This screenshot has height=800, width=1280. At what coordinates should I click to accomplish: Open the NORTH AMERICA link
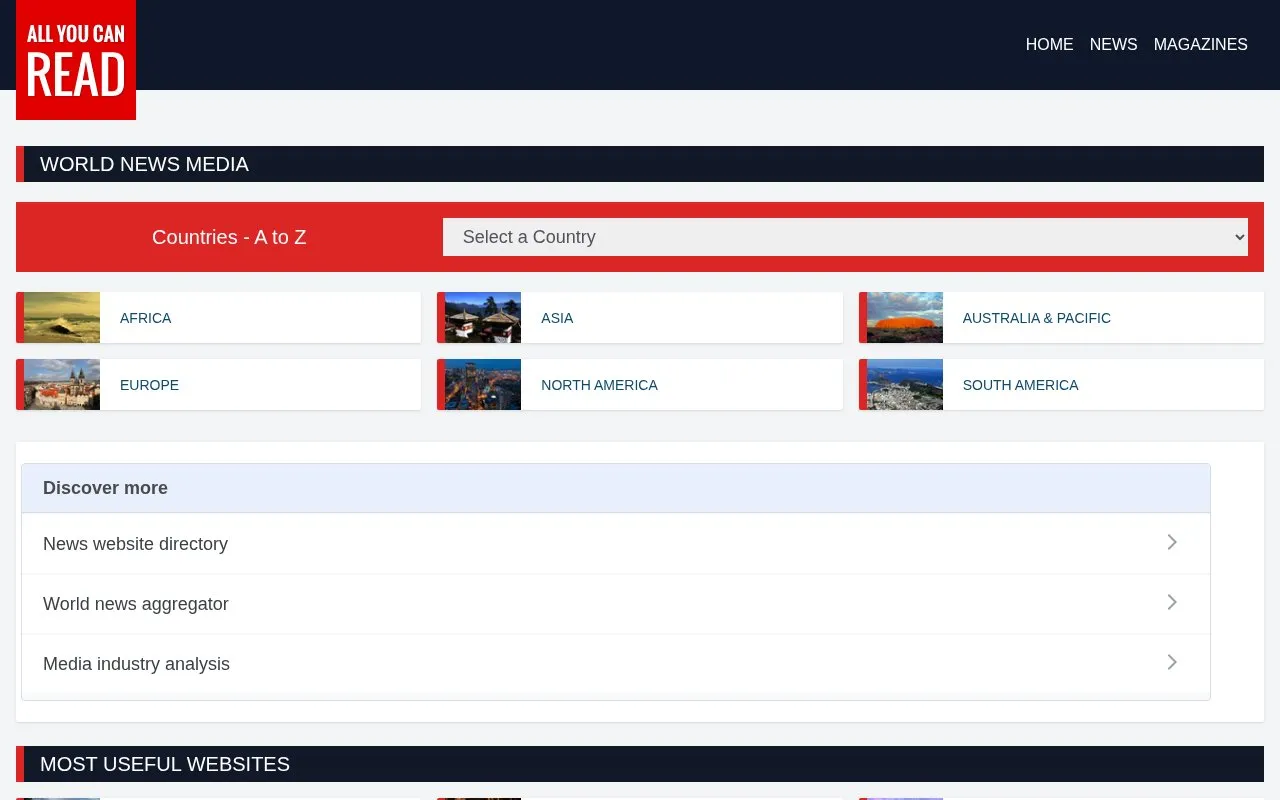(x=599, y=385)
